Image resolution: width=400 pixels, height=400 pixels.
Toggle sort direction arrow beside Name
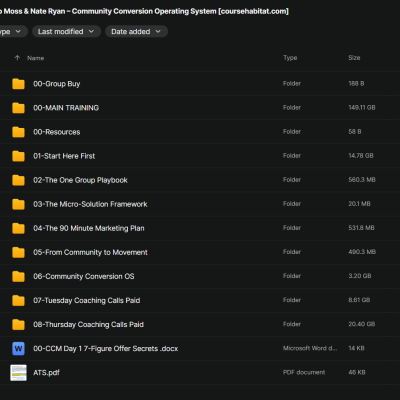click(17, 58)
